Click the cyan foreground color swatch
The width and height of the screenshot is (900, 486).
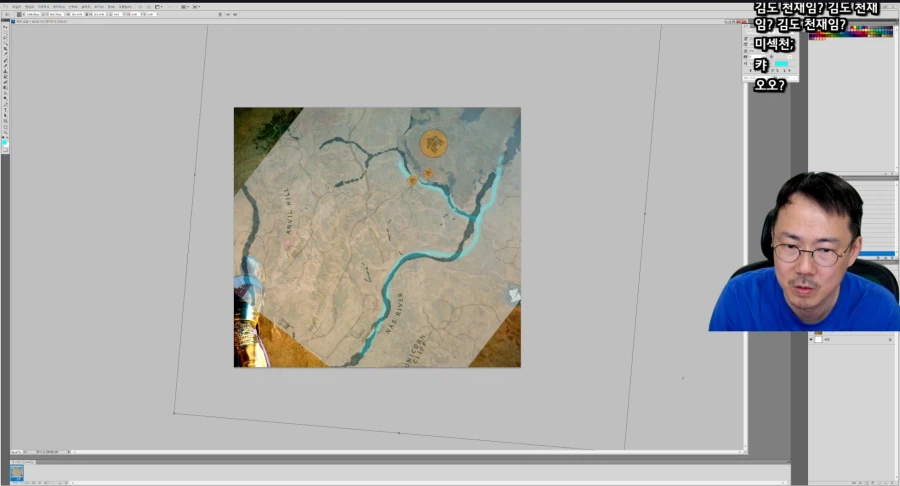[x=4, y=144]
